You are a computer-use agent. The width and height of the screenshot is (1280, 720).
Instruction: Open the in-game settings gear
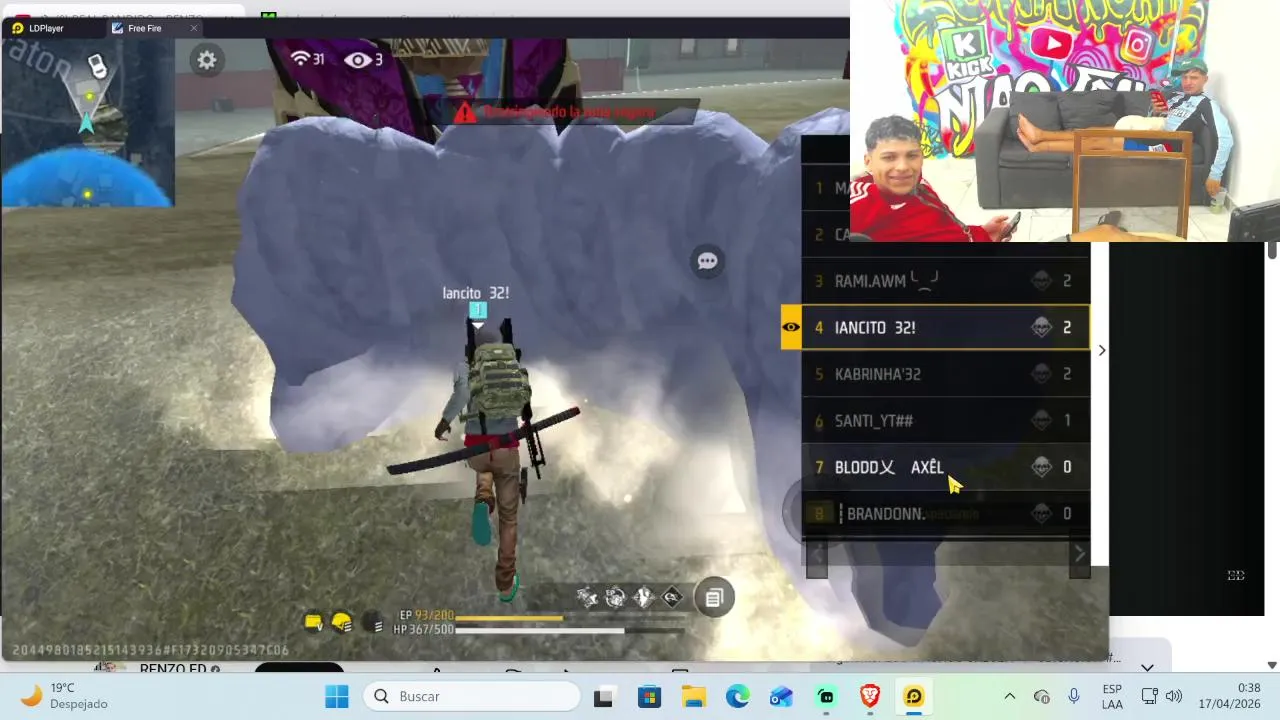[207, 60]
